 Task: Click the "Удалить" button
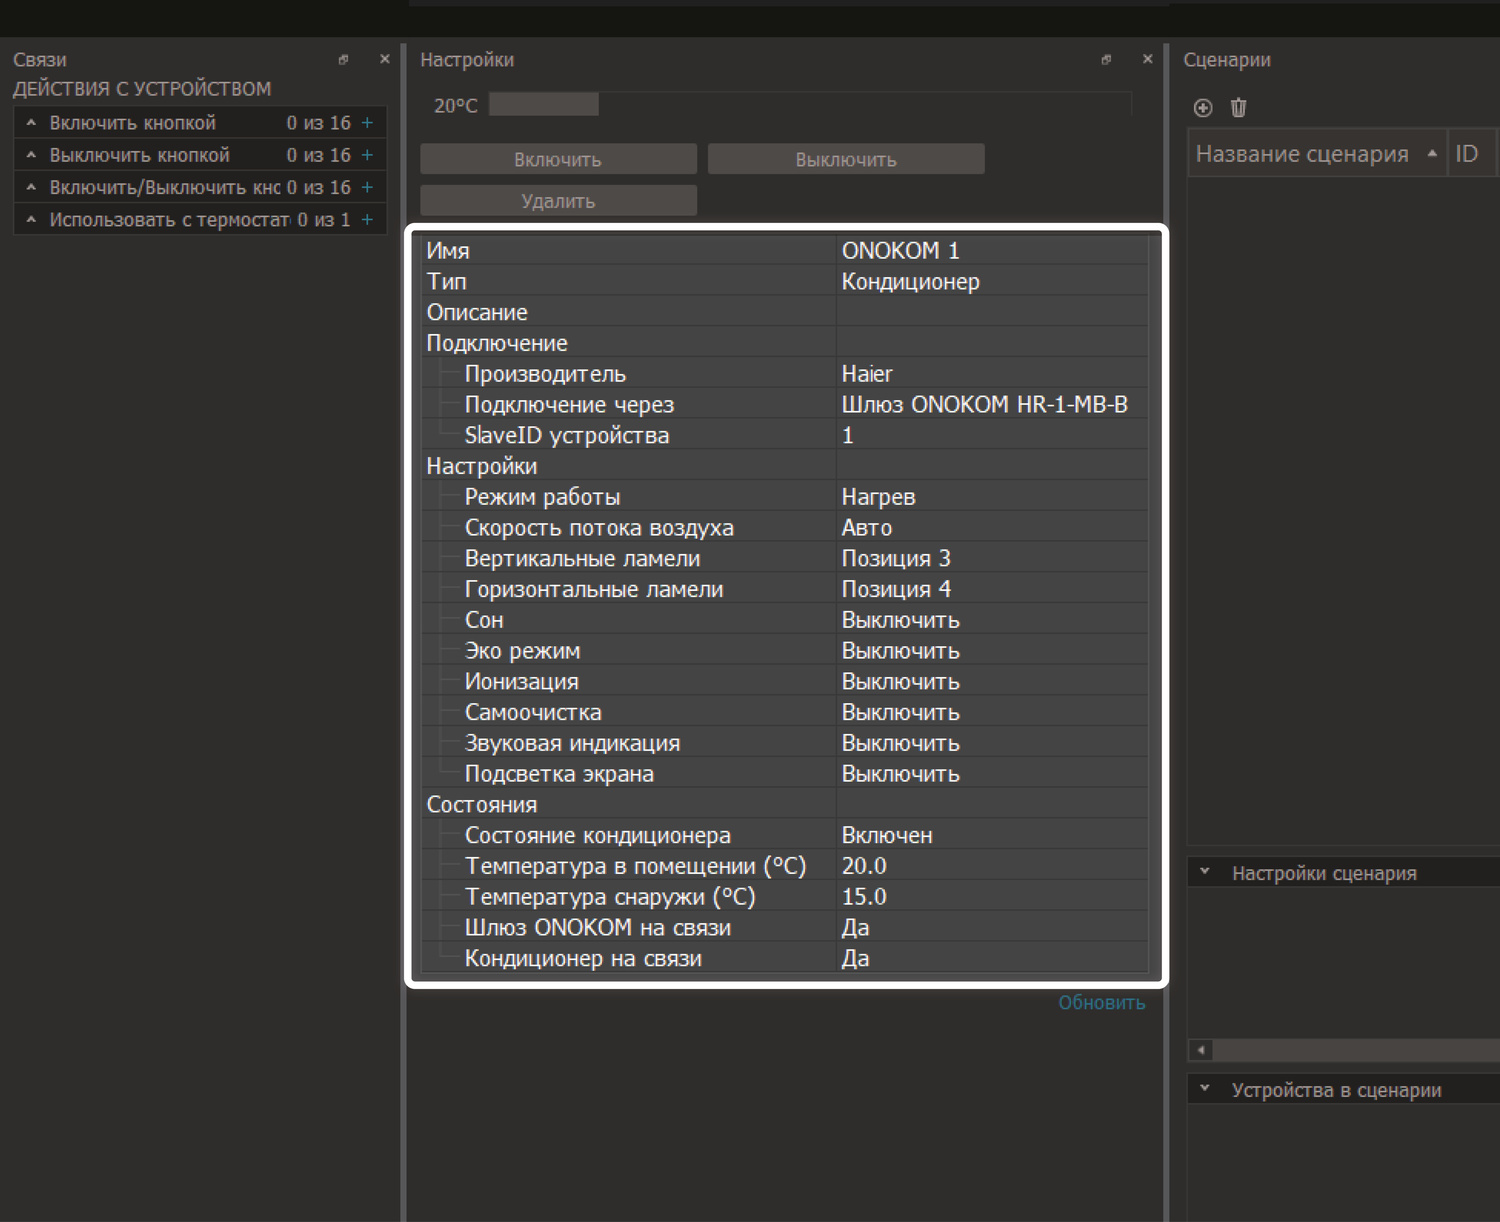point(558,201)
